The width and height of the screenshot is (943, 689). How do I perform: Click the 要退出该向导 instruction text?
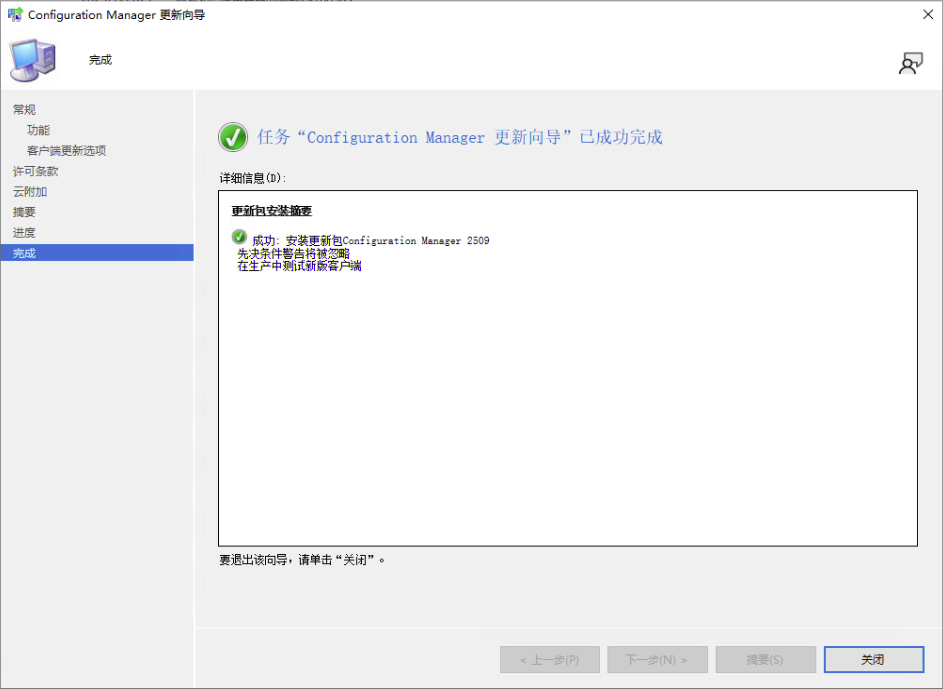[302, 560]
